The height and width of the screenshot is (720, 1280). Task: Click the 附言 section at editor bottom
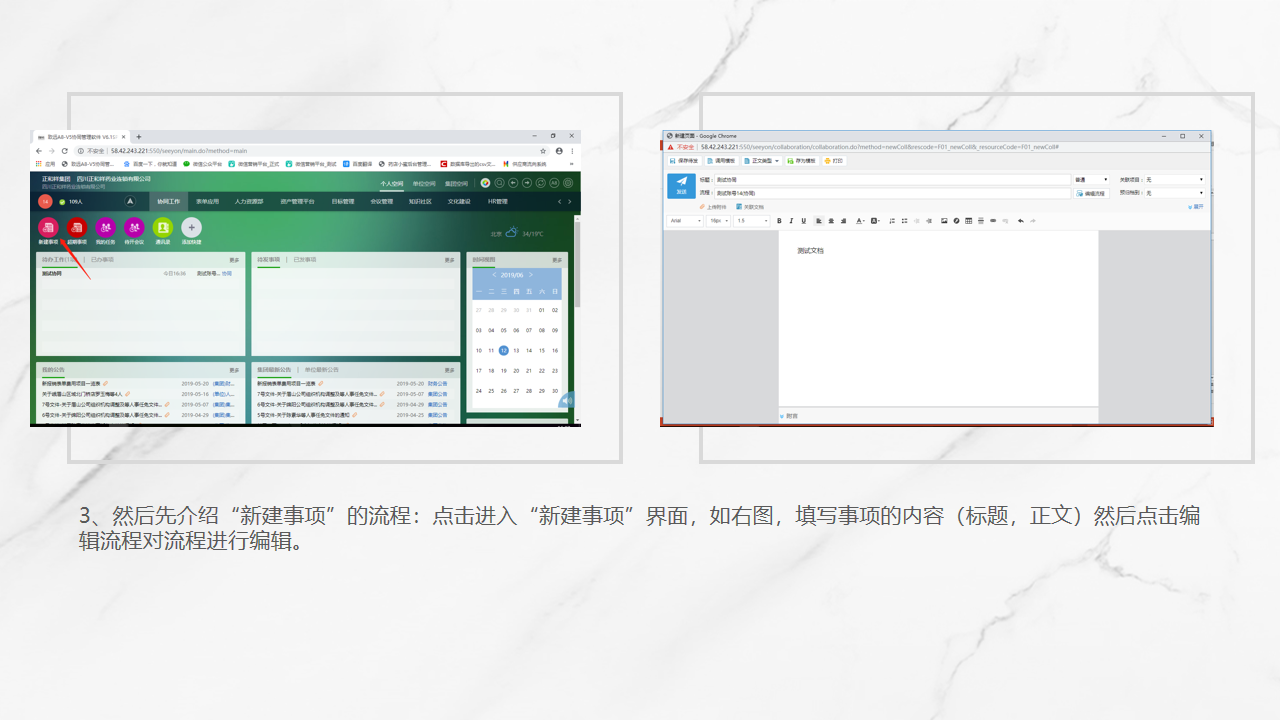click(791, 415)
